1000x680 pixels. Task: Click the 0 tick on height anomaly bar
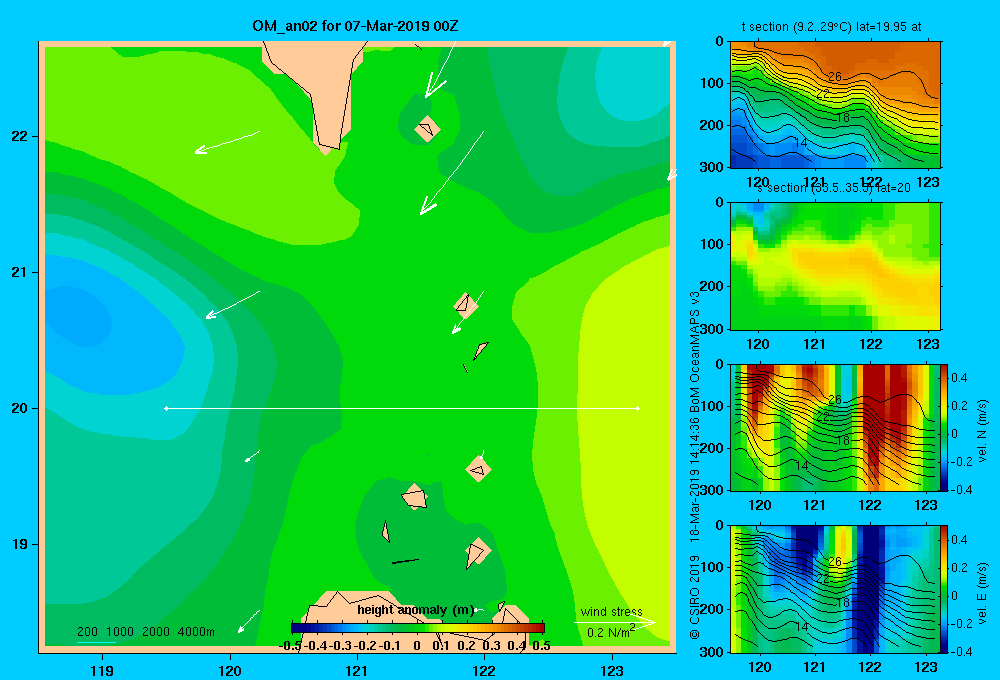click(417, 646)
